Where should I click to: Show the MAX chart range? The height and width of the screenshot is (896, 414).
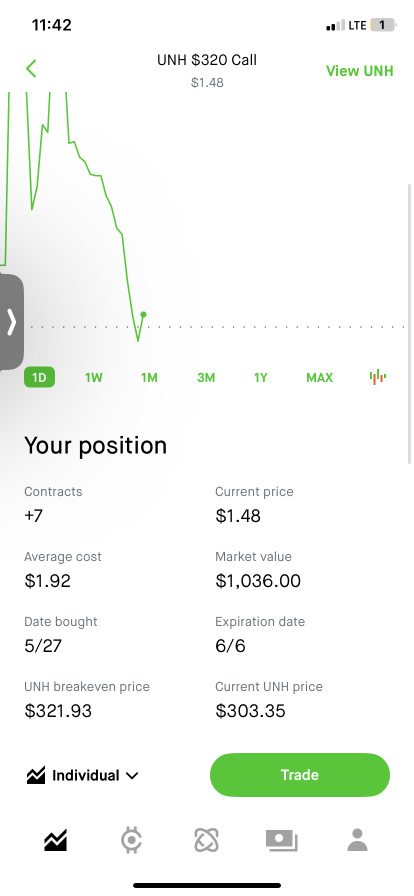click(319, 378)
